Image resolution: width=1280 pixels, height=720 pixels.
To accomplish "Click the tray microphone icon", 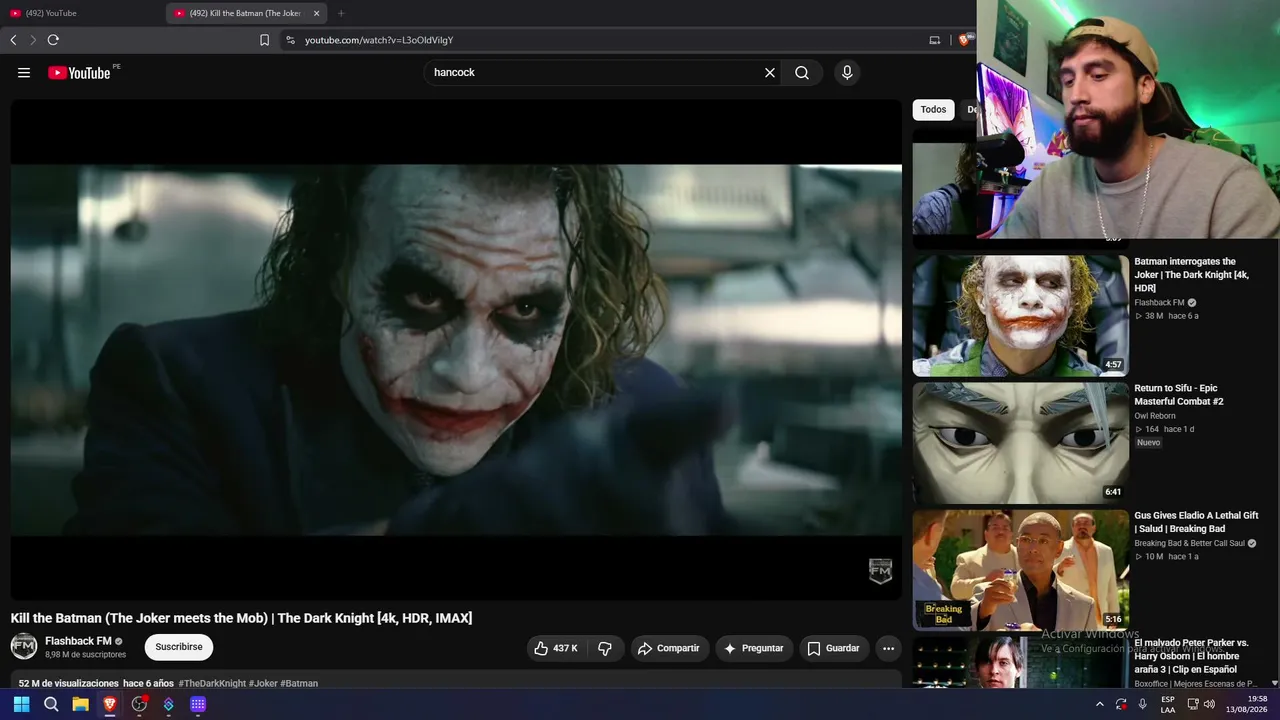I will [1143, 704].
